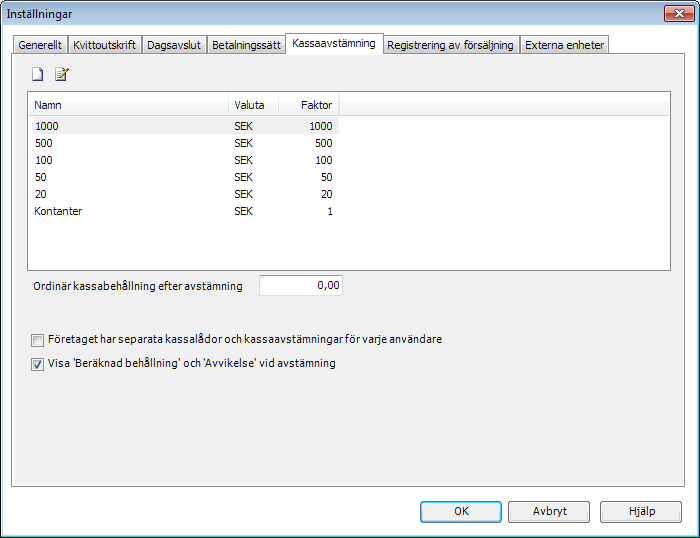Click the Faktor value in the 50 row
This screenshot has height=538, width=700.
tap(327, 177)
